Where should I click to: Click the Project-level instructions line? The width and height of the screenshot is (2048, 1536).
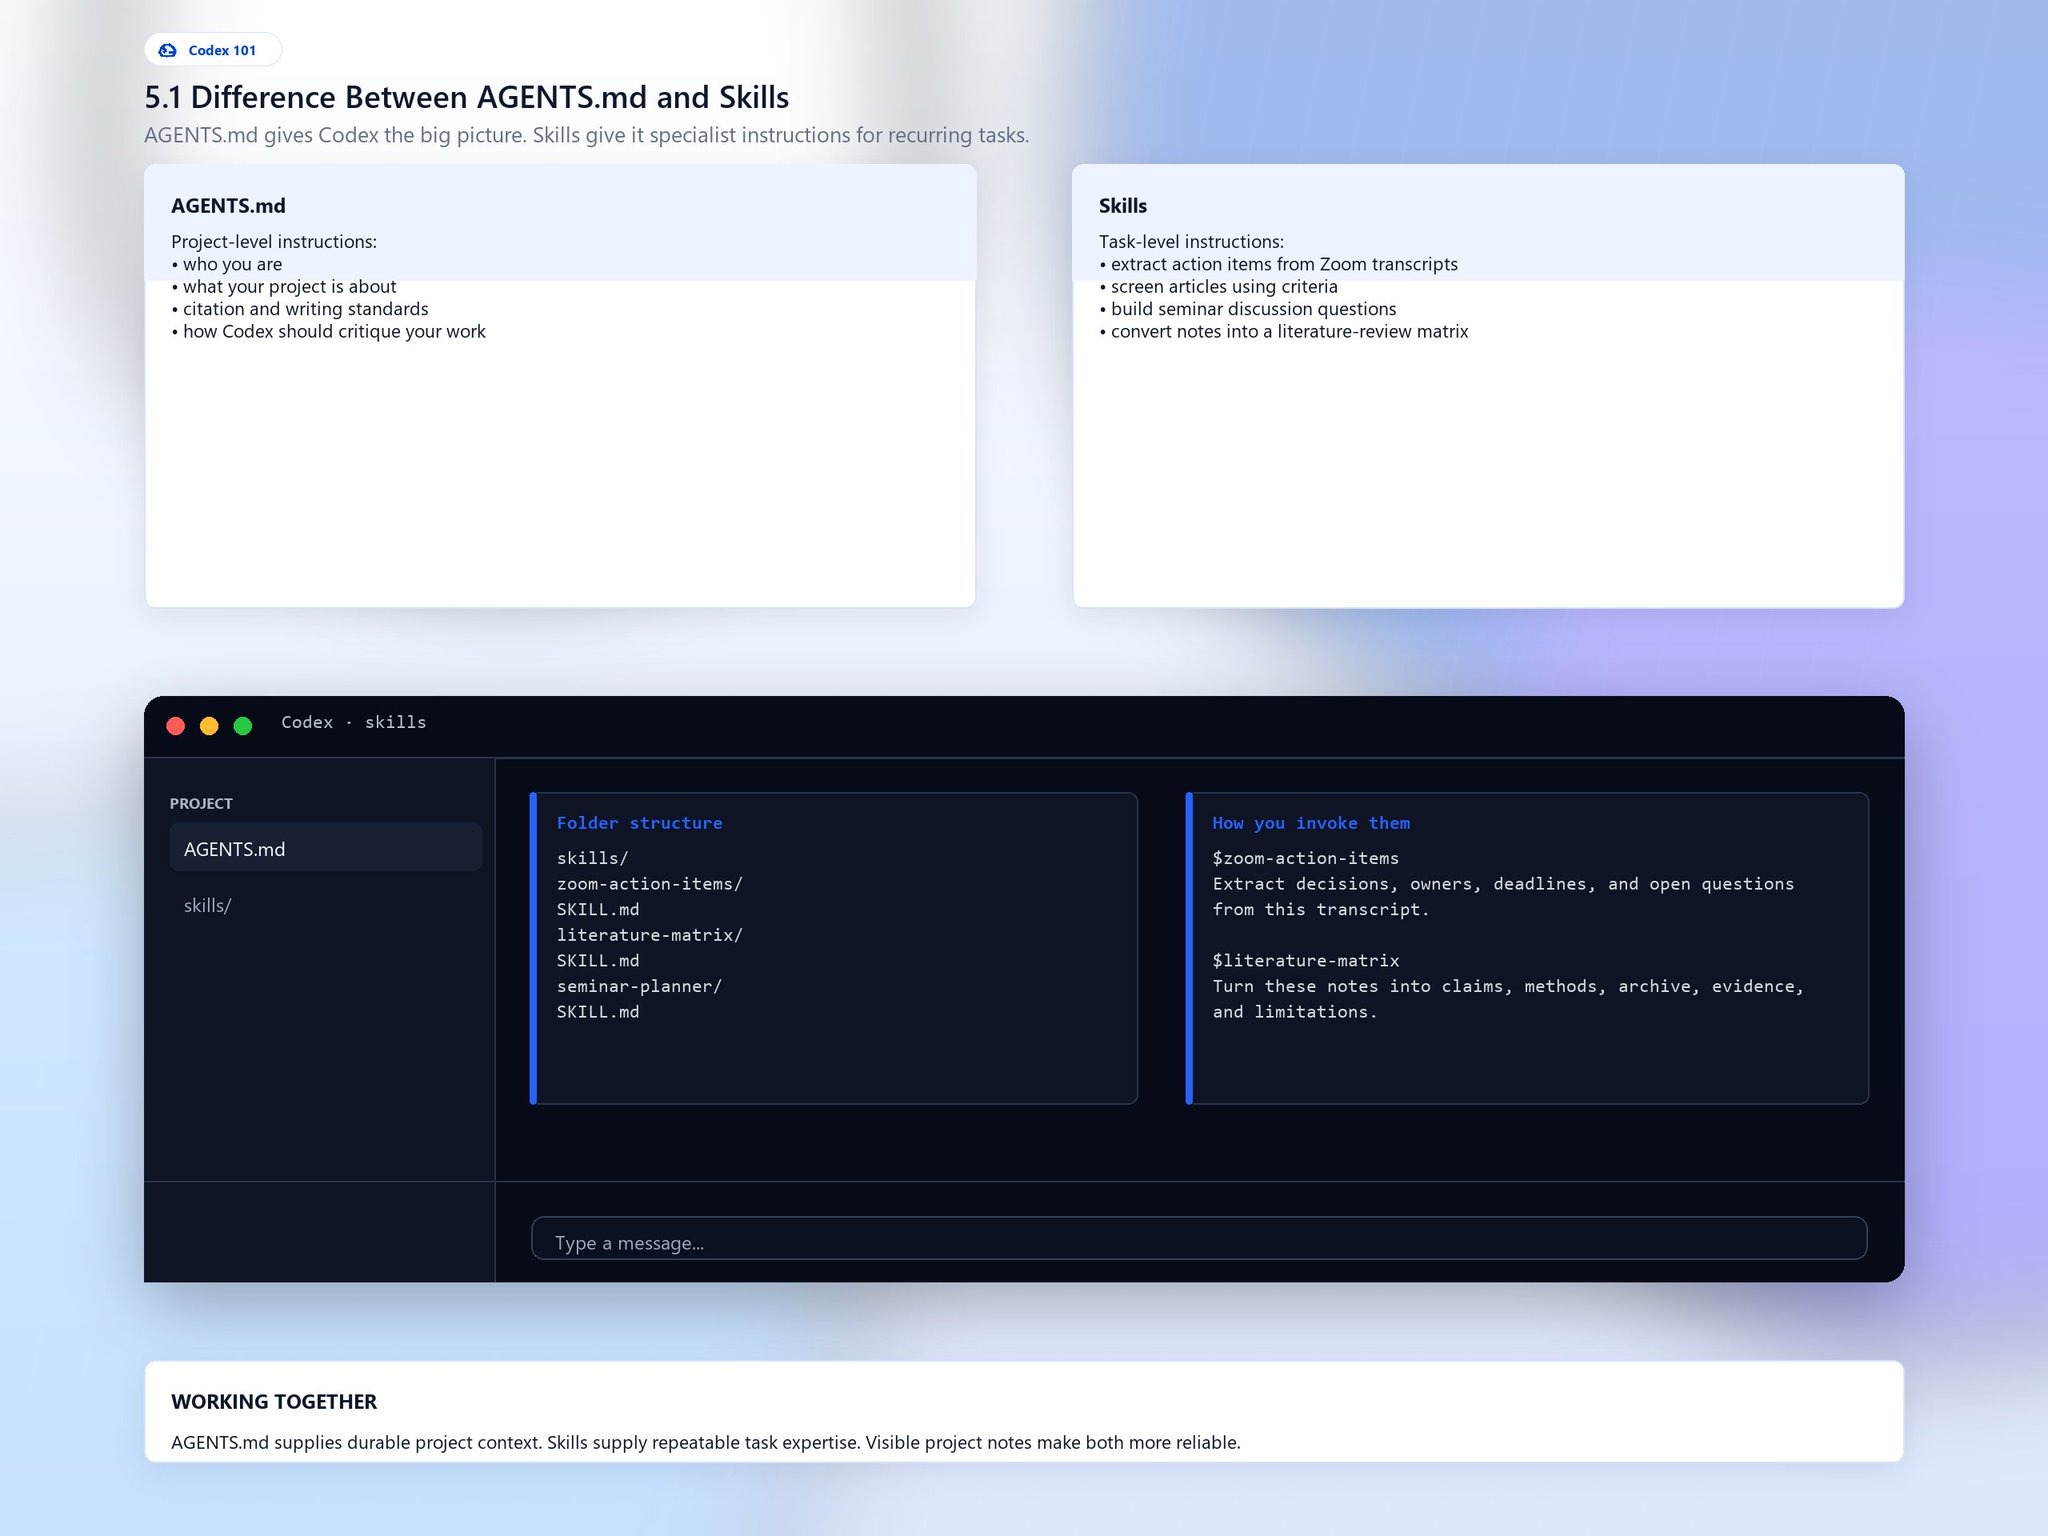click(274, 242)
